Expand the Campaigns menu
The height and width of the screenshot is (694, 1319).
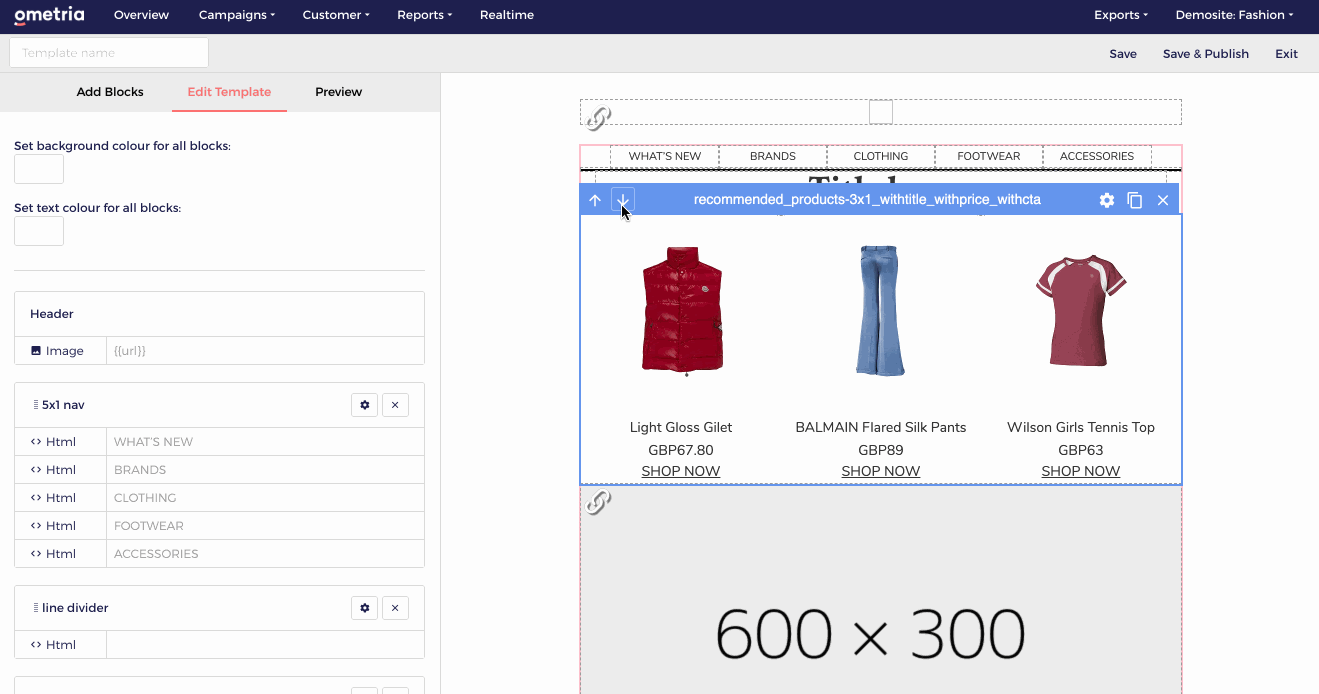(x=237, y=15)
